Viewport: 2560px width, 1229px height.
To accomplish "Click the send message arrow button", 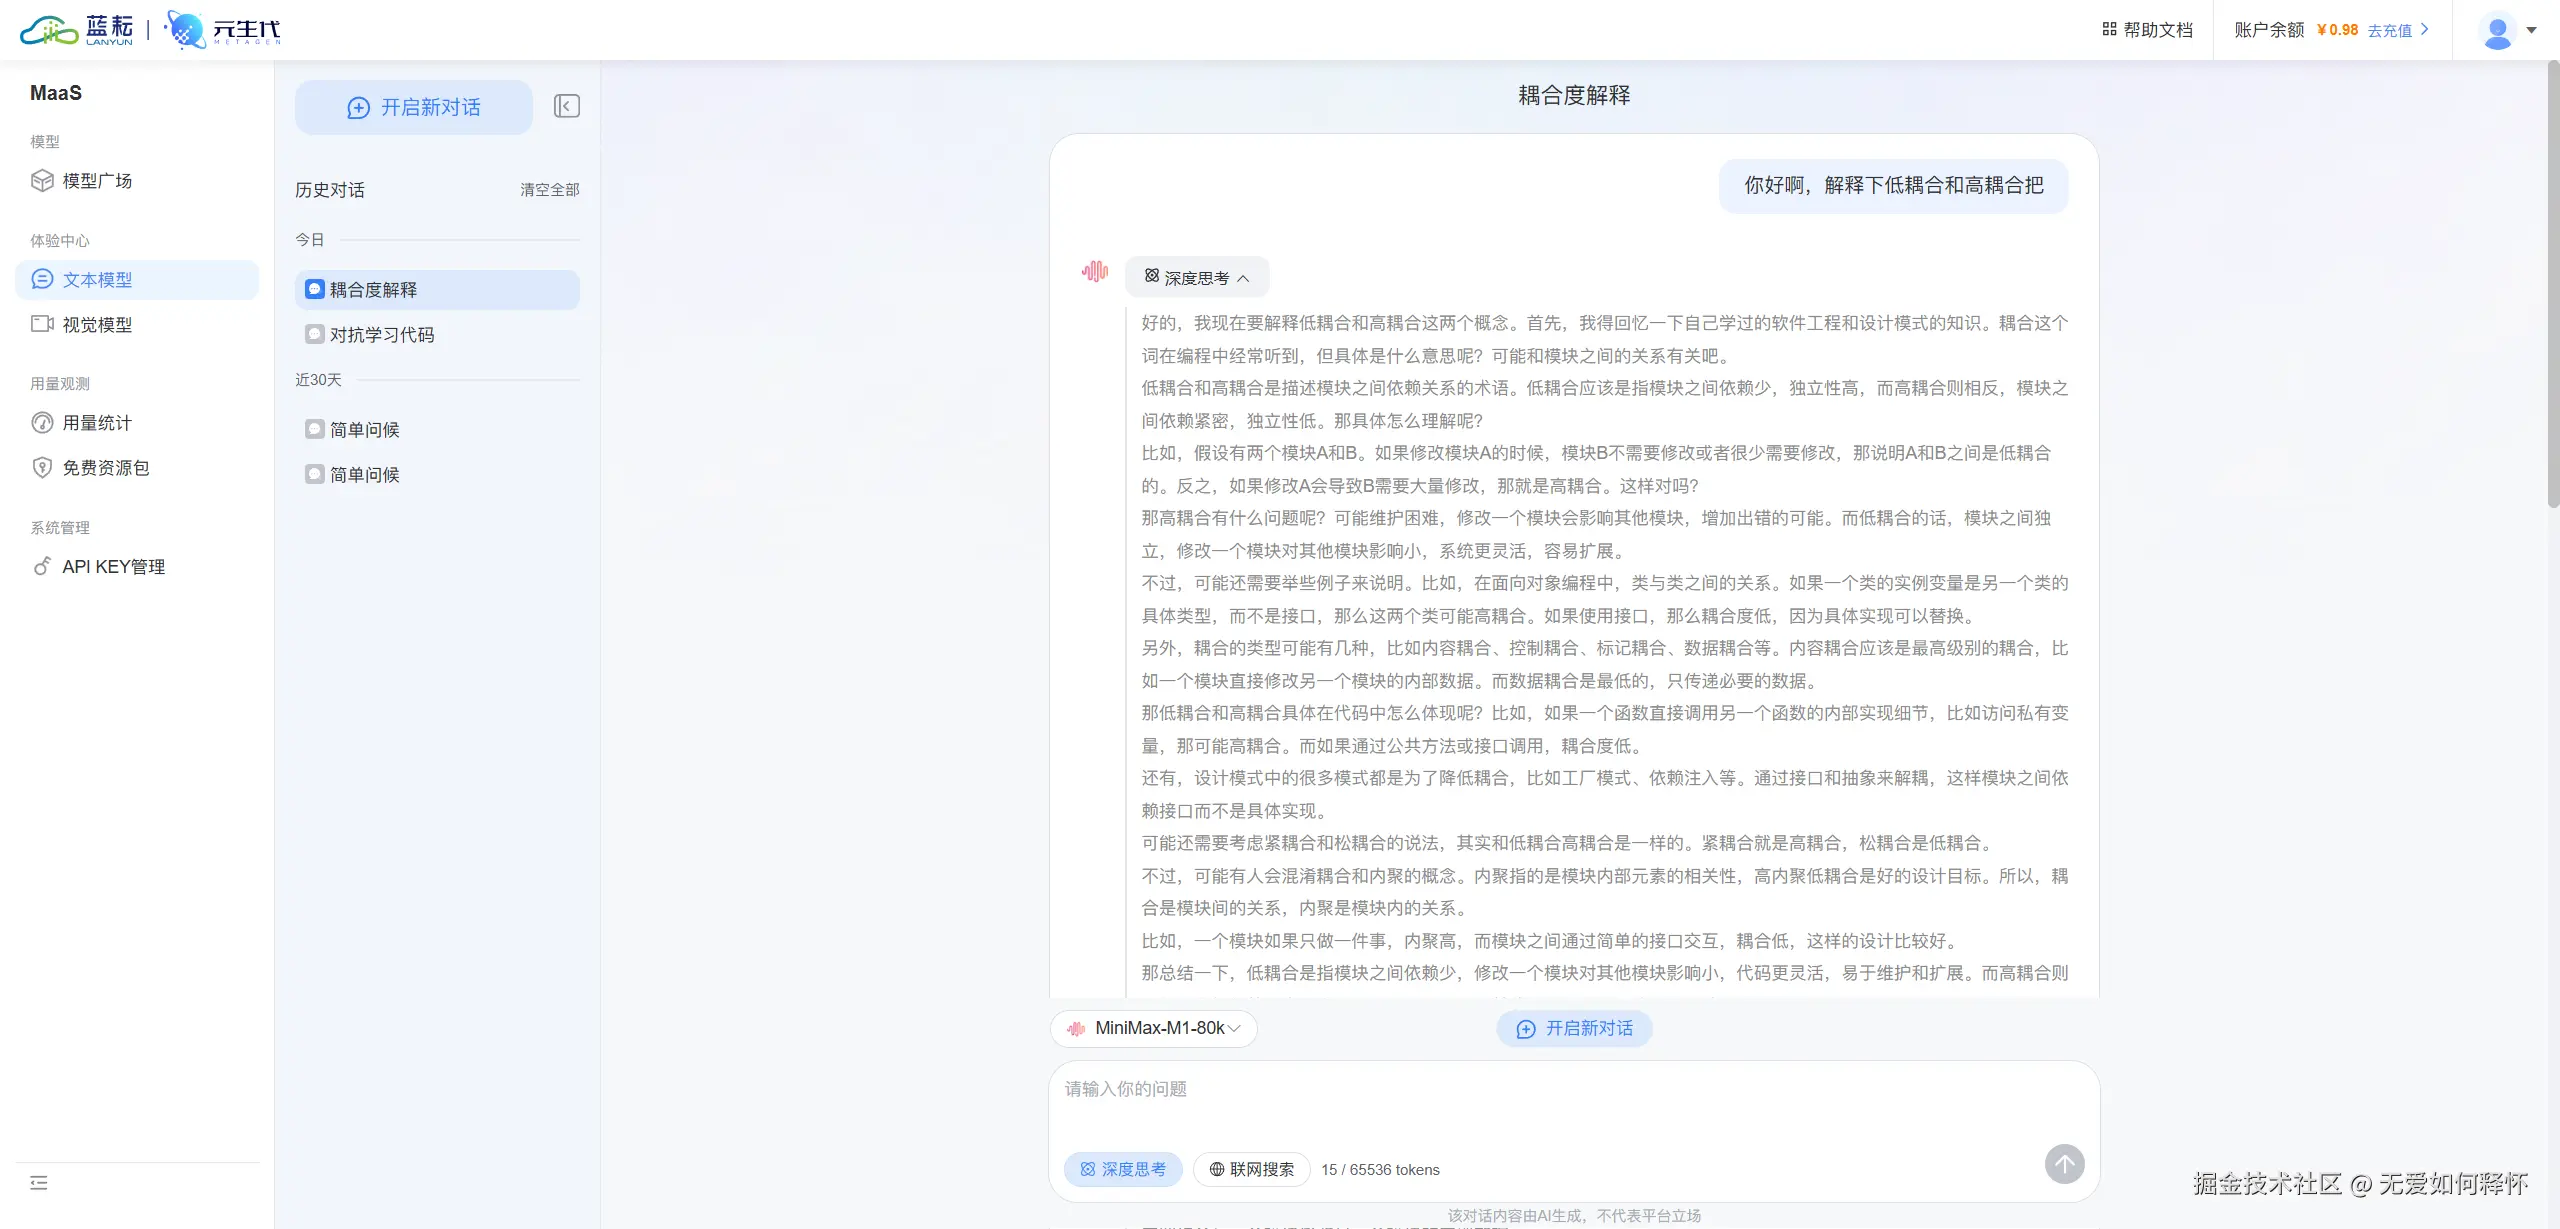I will (2064, 1164).
